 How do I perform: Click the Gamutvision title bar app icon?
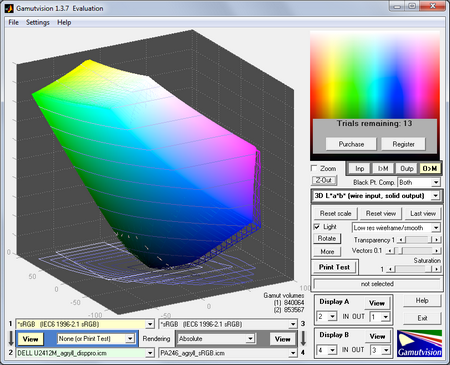[x=9, y=8]
